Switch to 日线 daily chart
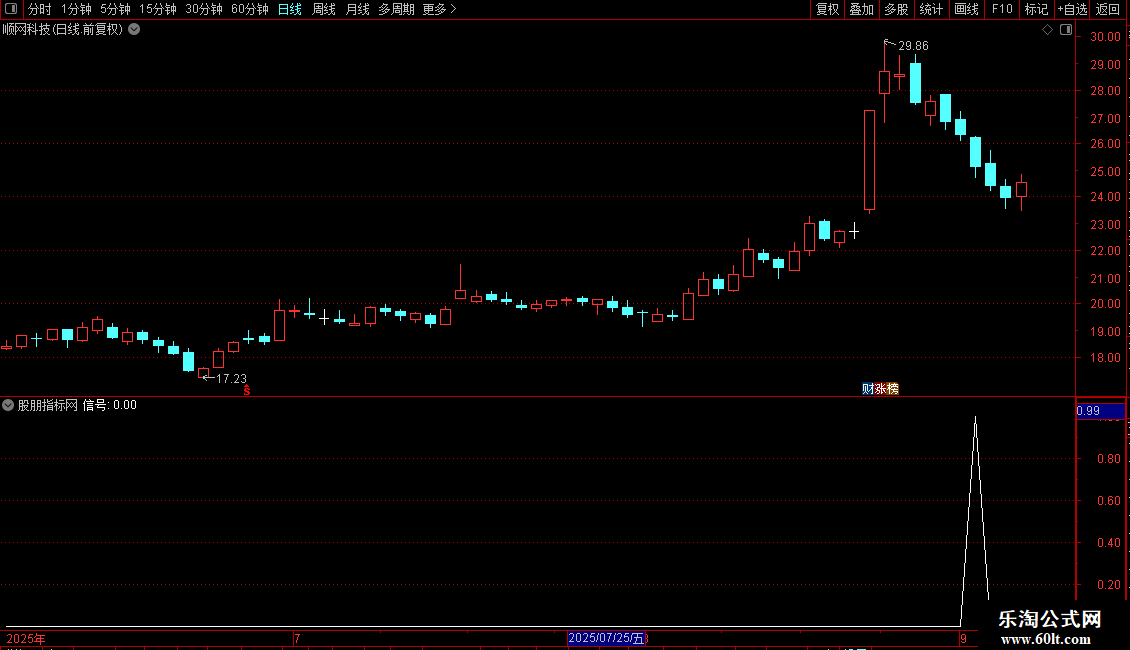 pyautogui.click(x=290, y=9)
